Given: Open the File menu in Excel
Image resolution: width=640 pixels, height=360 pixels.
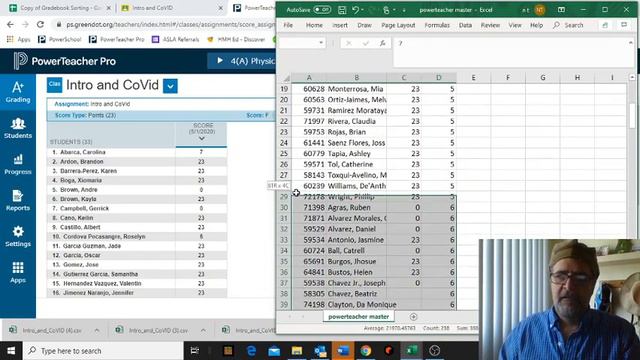Looking at the screenshot, I should point(288,25).
